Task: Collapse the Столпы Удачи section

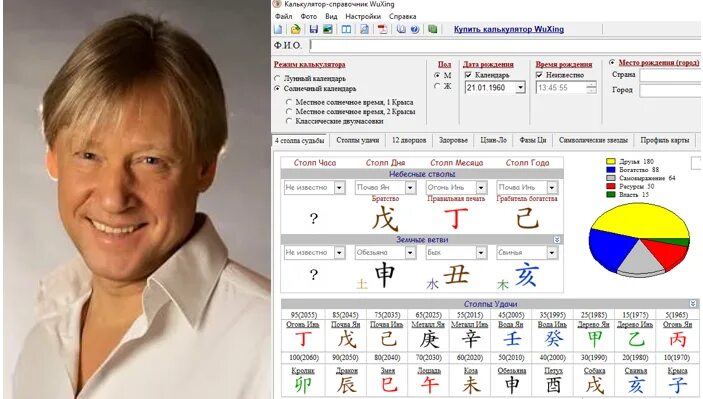Action: coord(693,304)
